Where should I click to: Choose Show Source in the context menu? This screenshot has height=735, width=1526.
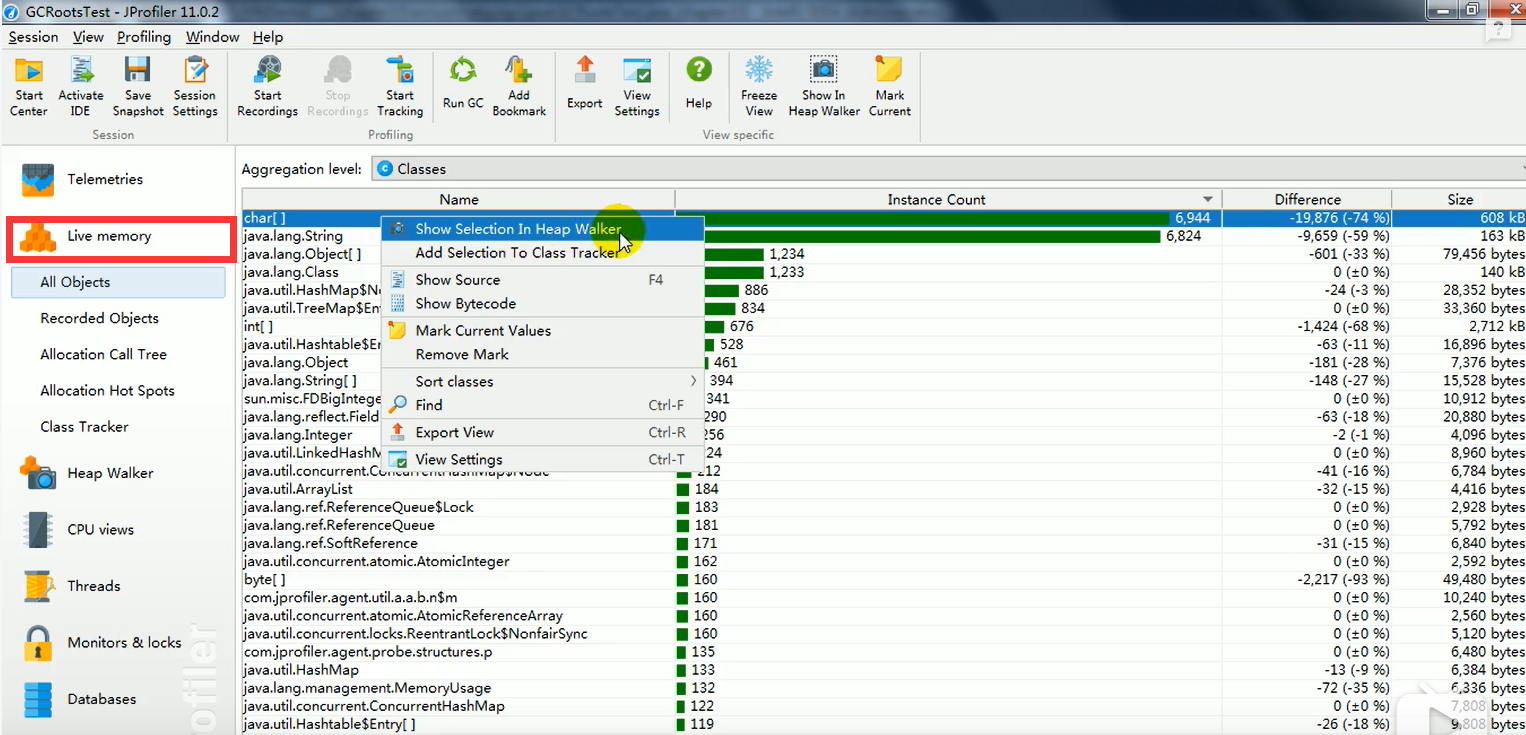pyautogui.click(x=543, y=280)
